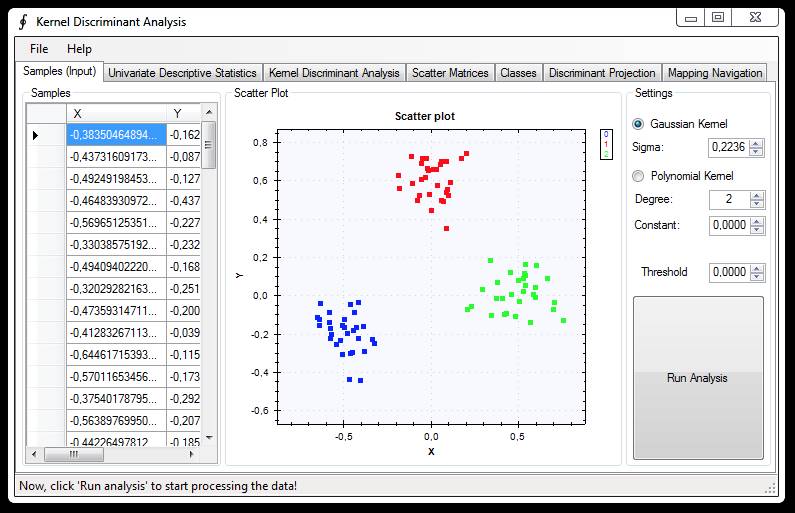Switch to Univariate Descriptive Statistics tab

coord(183,73)
